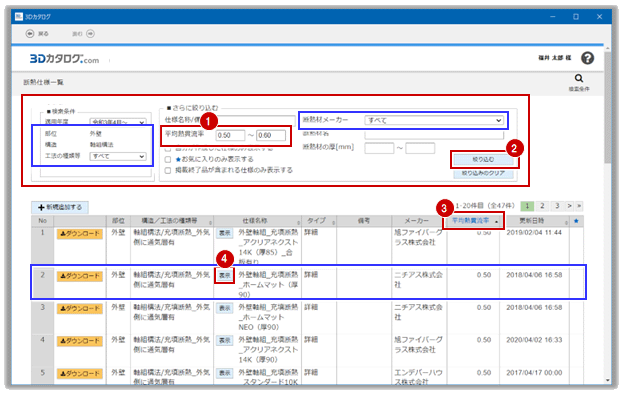Go to results page 1
Image resolution: width=623 pixels, height=394 pixels.
pyautogui.click(x=527, y=206)
